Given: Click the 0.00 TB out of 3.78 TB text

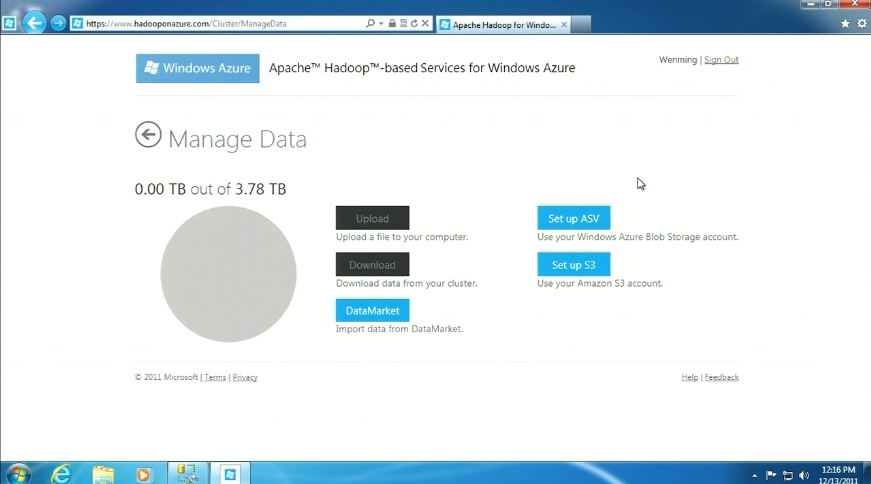Looking at the screenshot, I should (210, 189).
